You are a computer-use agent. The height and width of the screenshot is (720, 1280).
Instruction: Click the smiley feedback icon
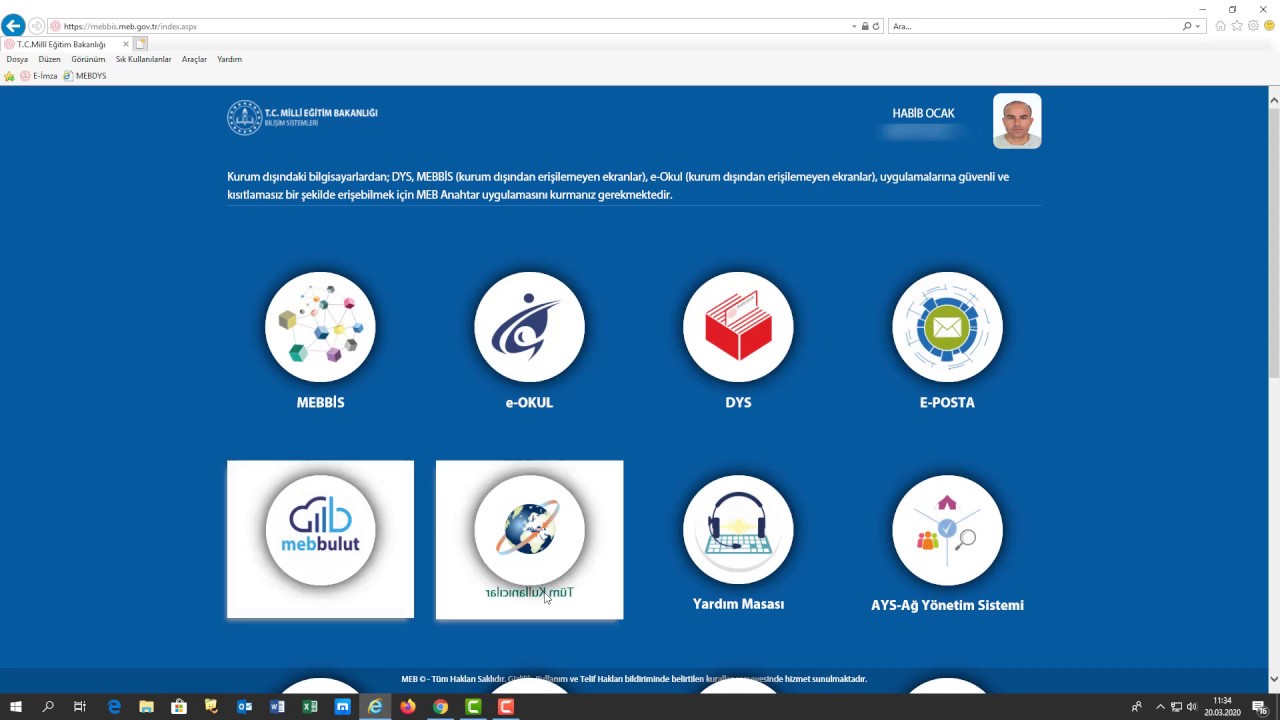click(1269, 26)
